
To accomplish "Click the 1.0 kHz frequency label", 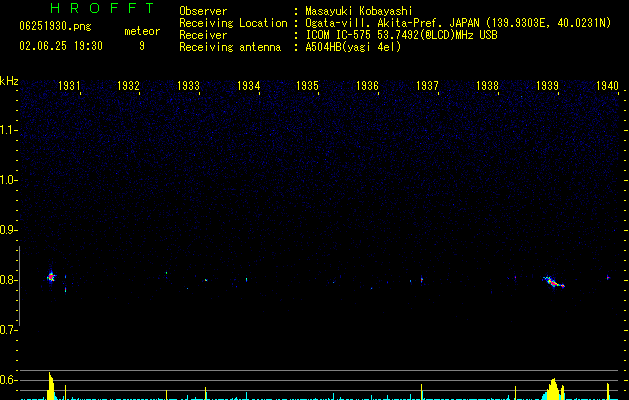I will click(8, 180).
